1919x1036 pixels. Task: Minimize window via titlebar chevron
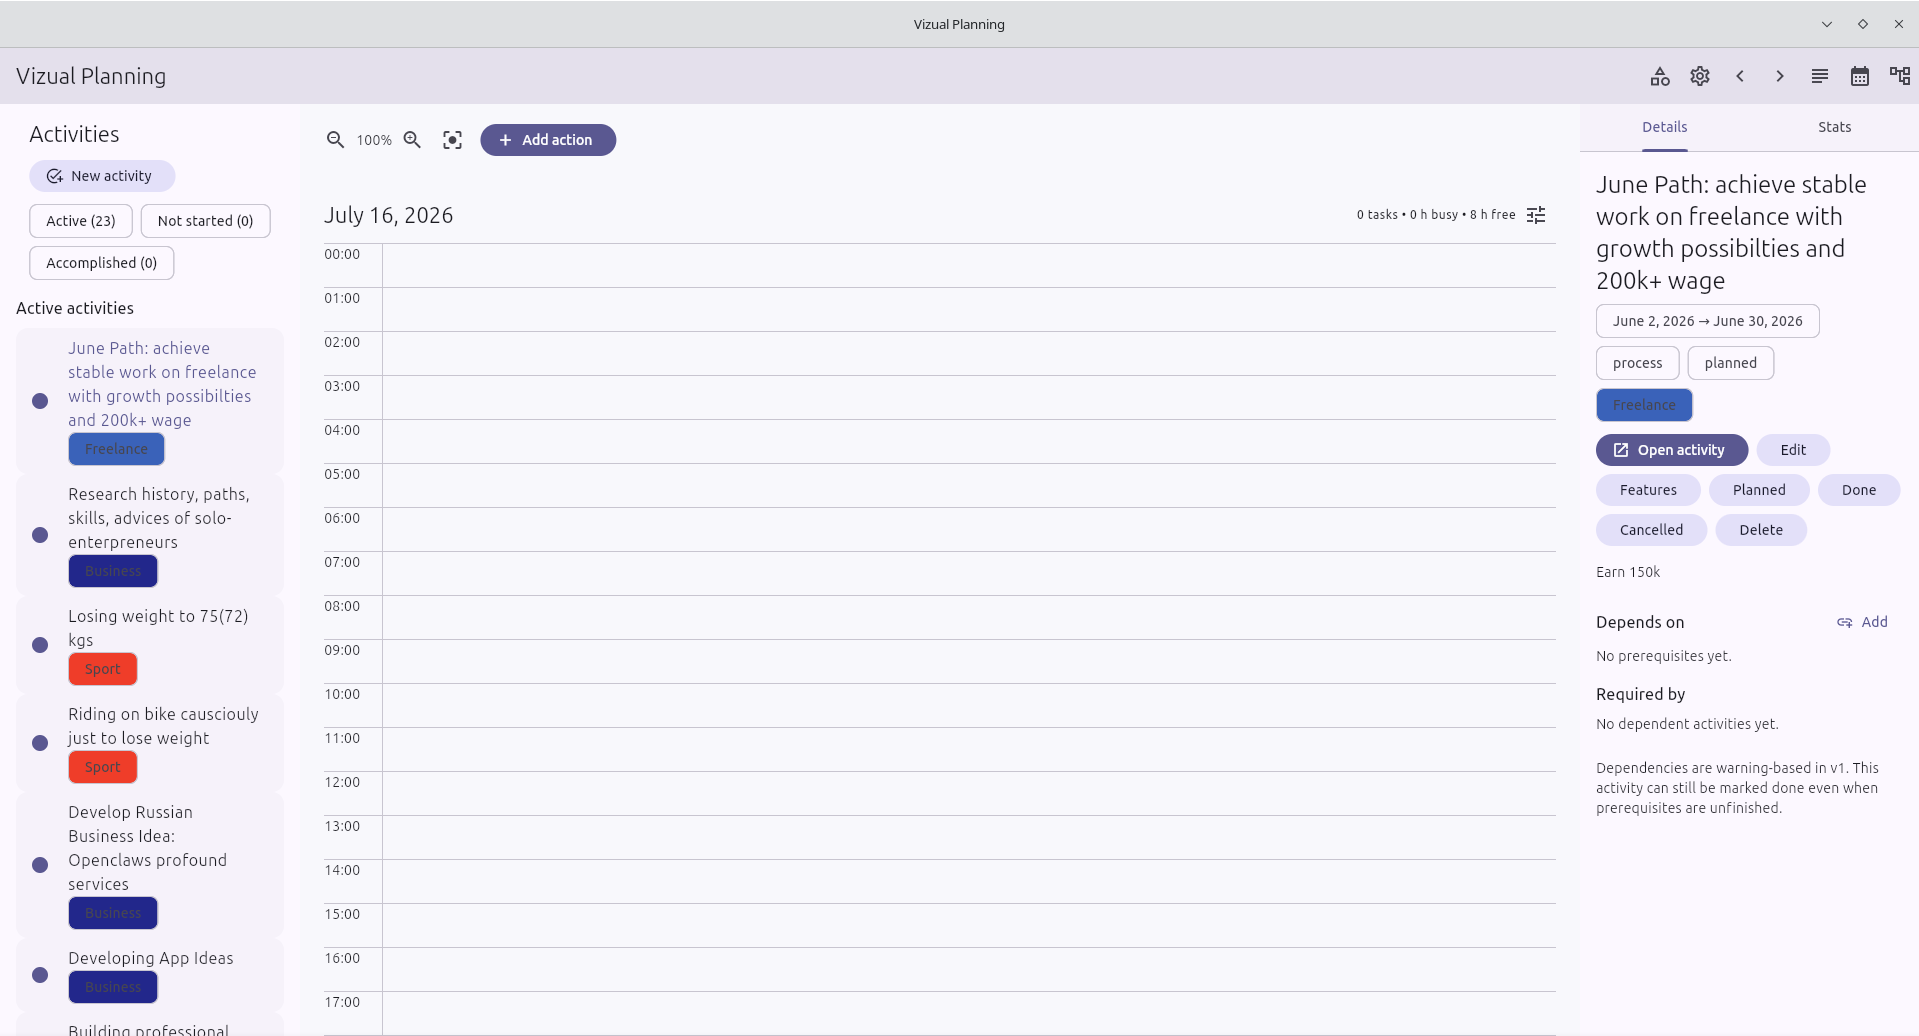1827,24
